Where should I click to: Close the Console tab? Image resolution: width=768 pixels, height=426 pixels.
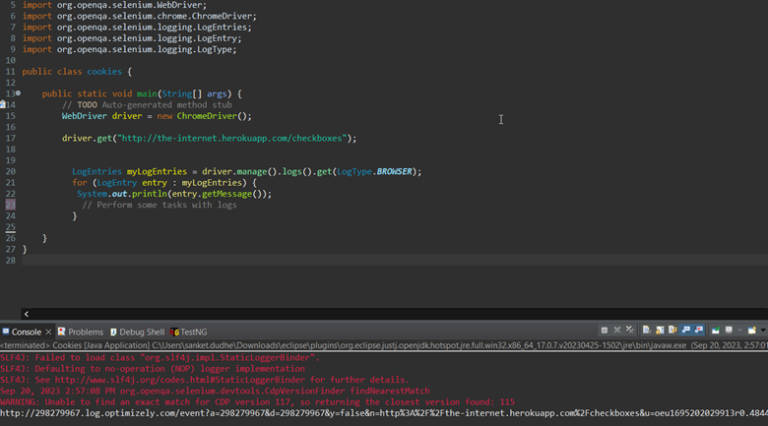[x=48, y=331]
